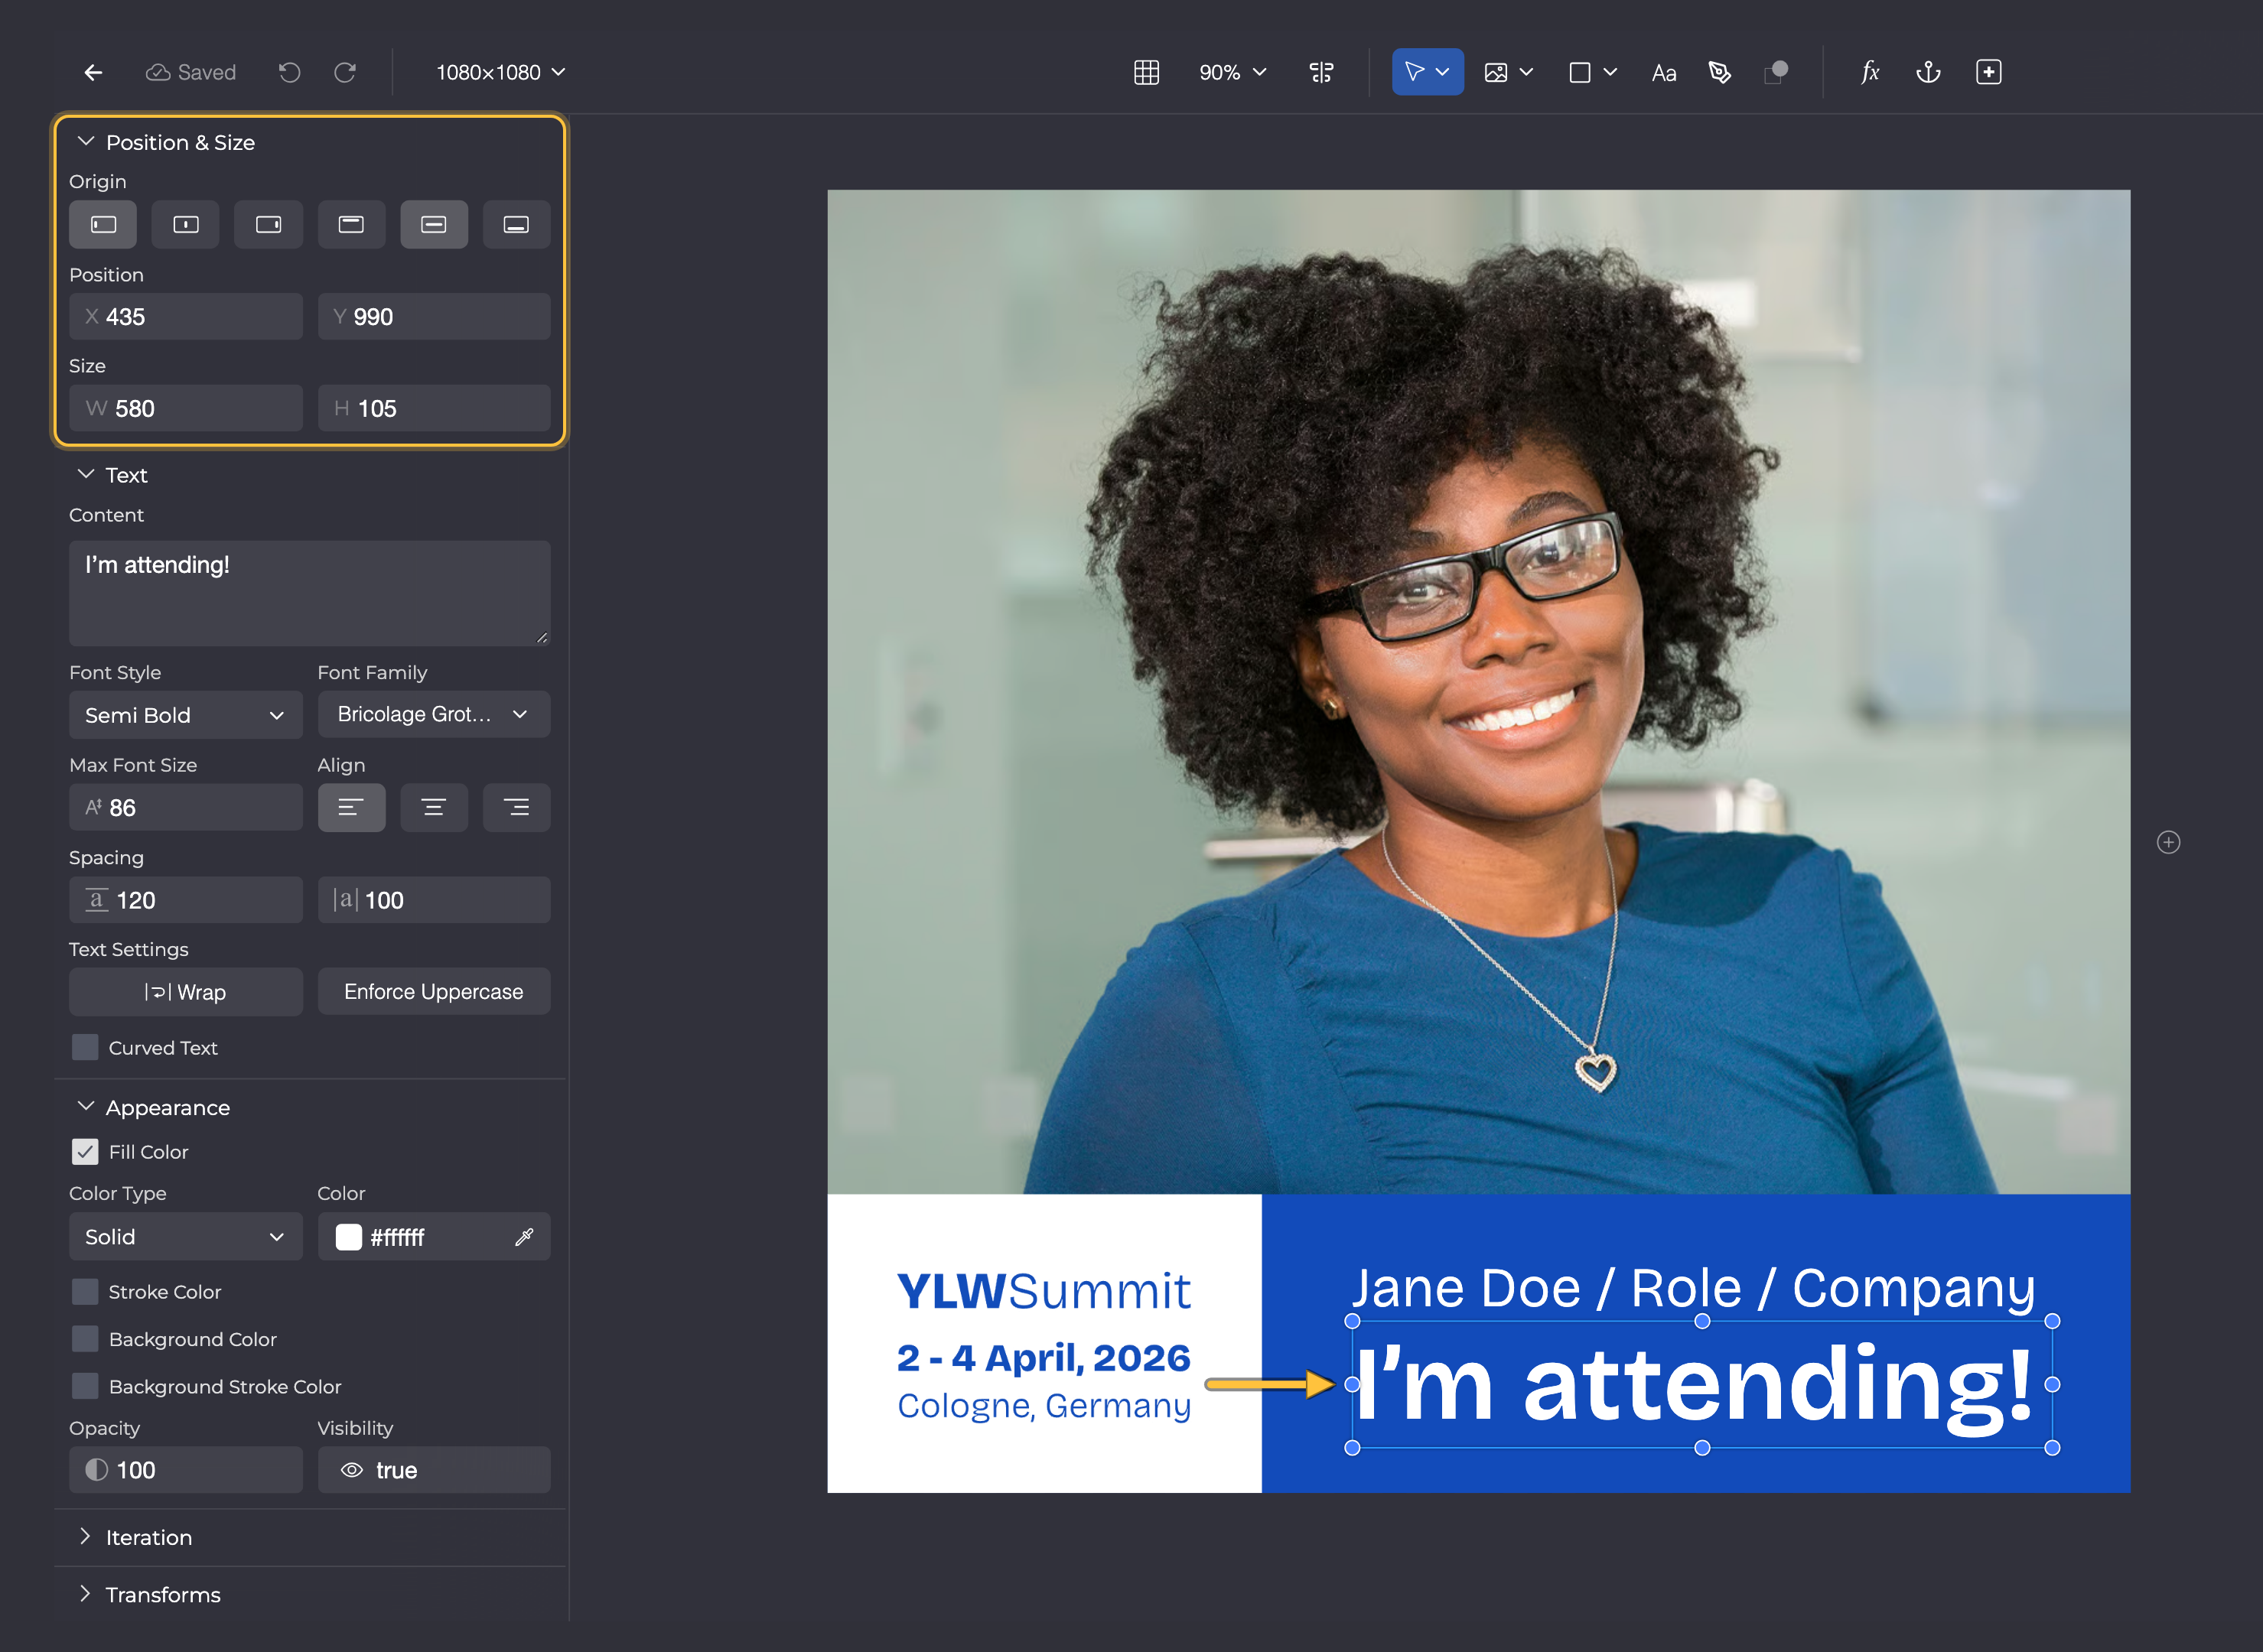Click the add element plus-square icon

pos(1989,72)
